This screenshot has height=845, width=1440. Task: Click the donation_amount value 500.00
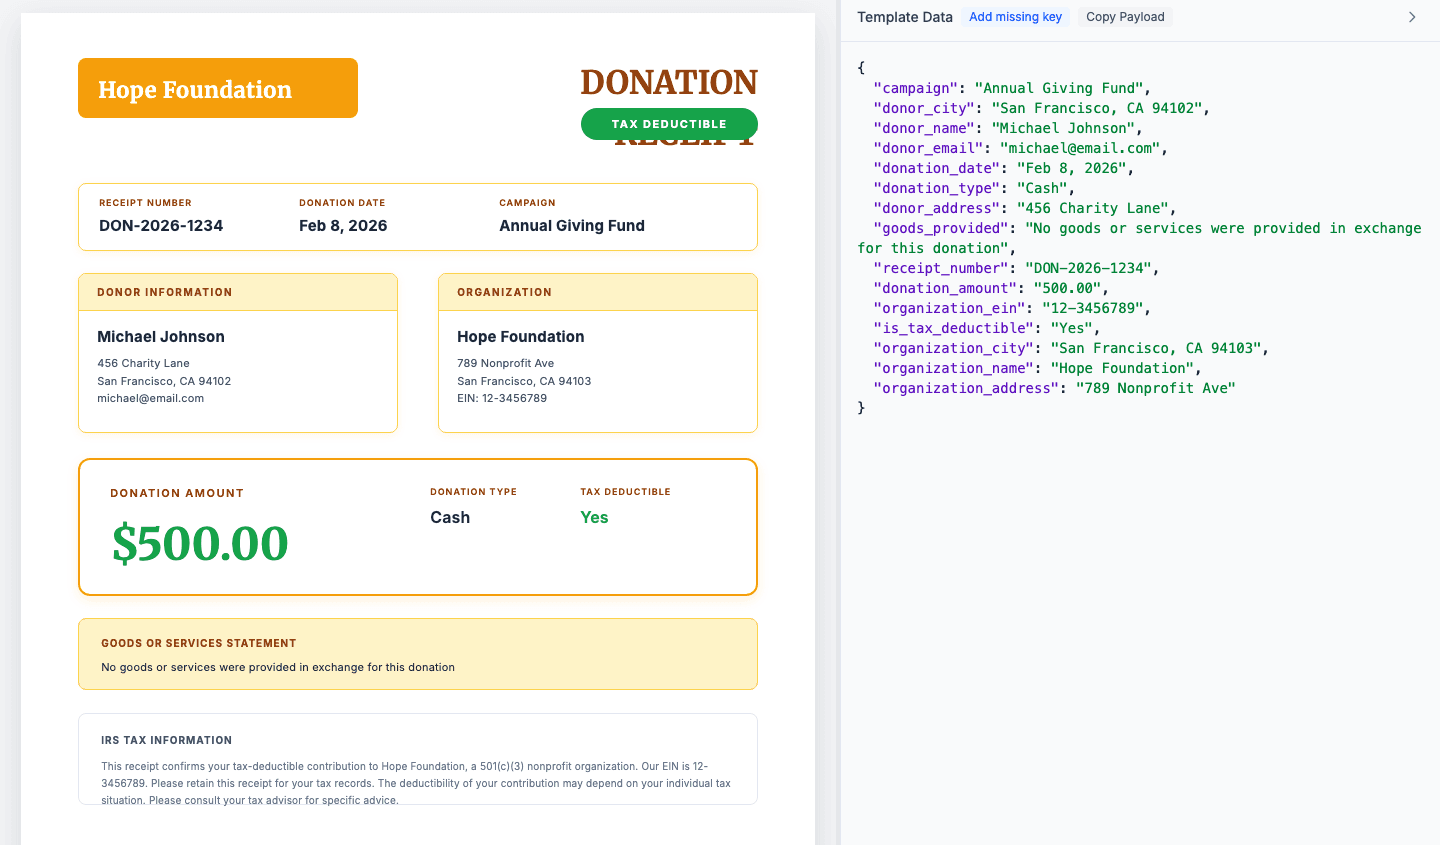click(1066, 288)
